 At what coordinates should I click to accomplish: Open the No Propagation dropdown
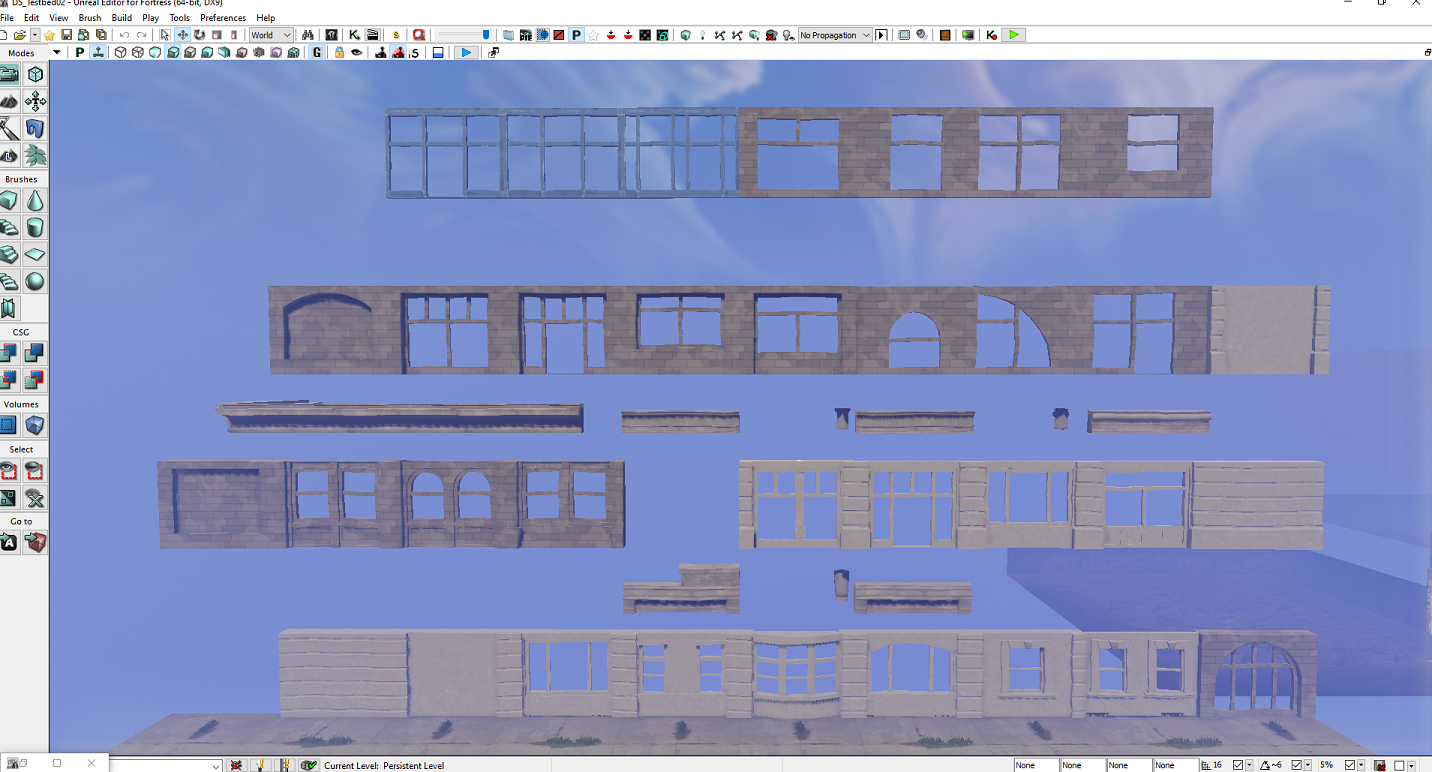click(x=835, y=35)
